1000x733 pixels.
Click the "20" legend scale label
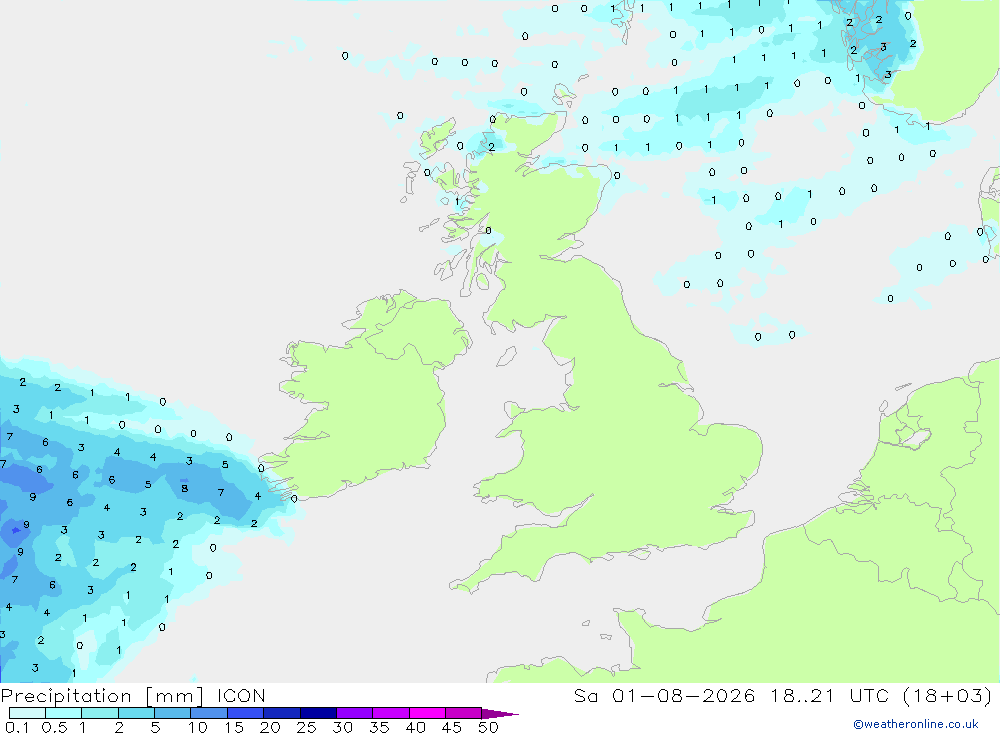pyautogui.click(x=270, y=727)
